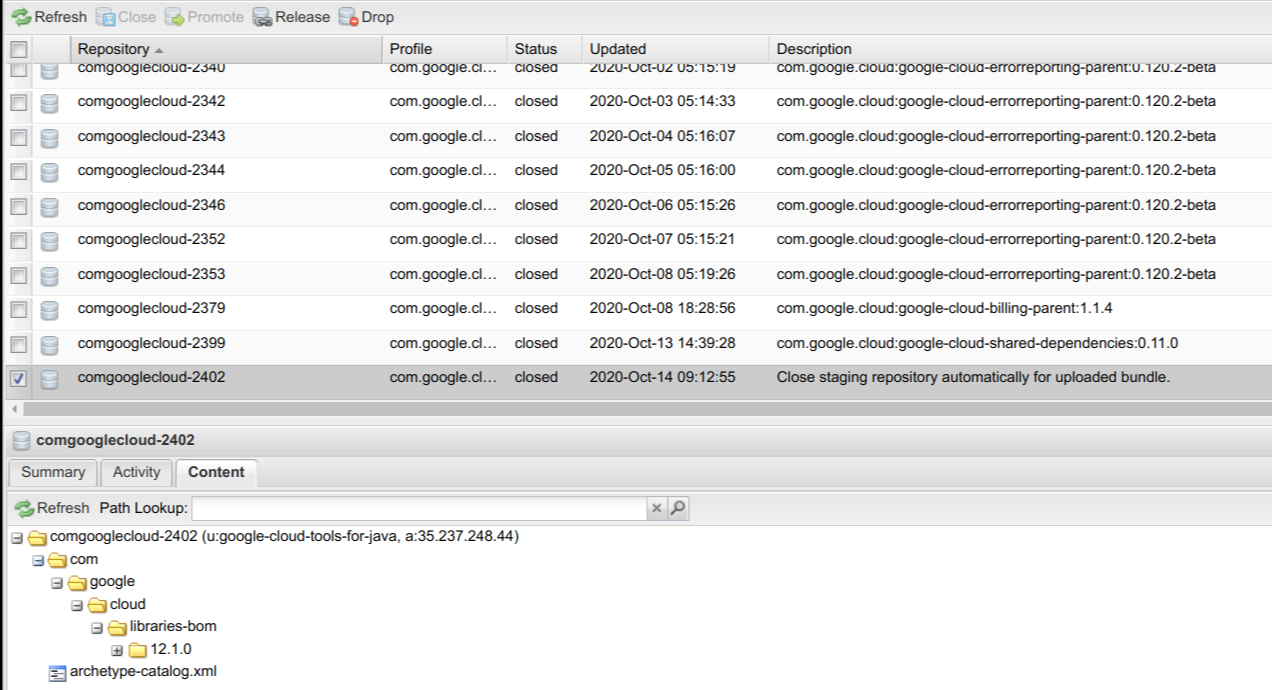Click the Refresh button in Content tab
The width and height of the screenshot is (1272, 690).
[52, 508]
